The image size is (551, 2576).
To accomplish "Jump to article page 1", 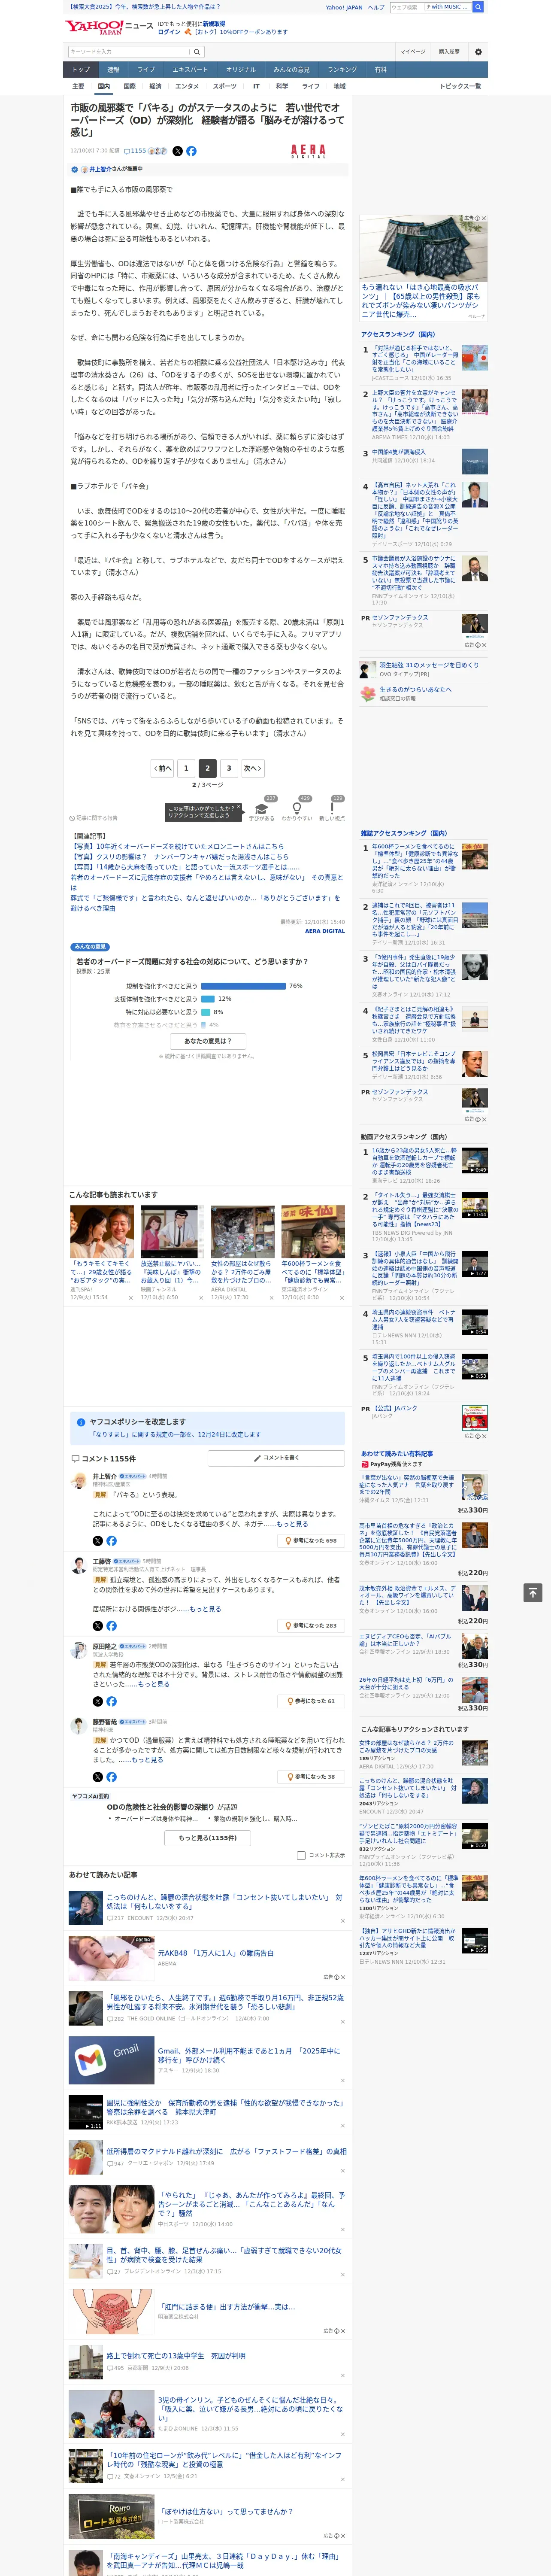I will 185,768.
